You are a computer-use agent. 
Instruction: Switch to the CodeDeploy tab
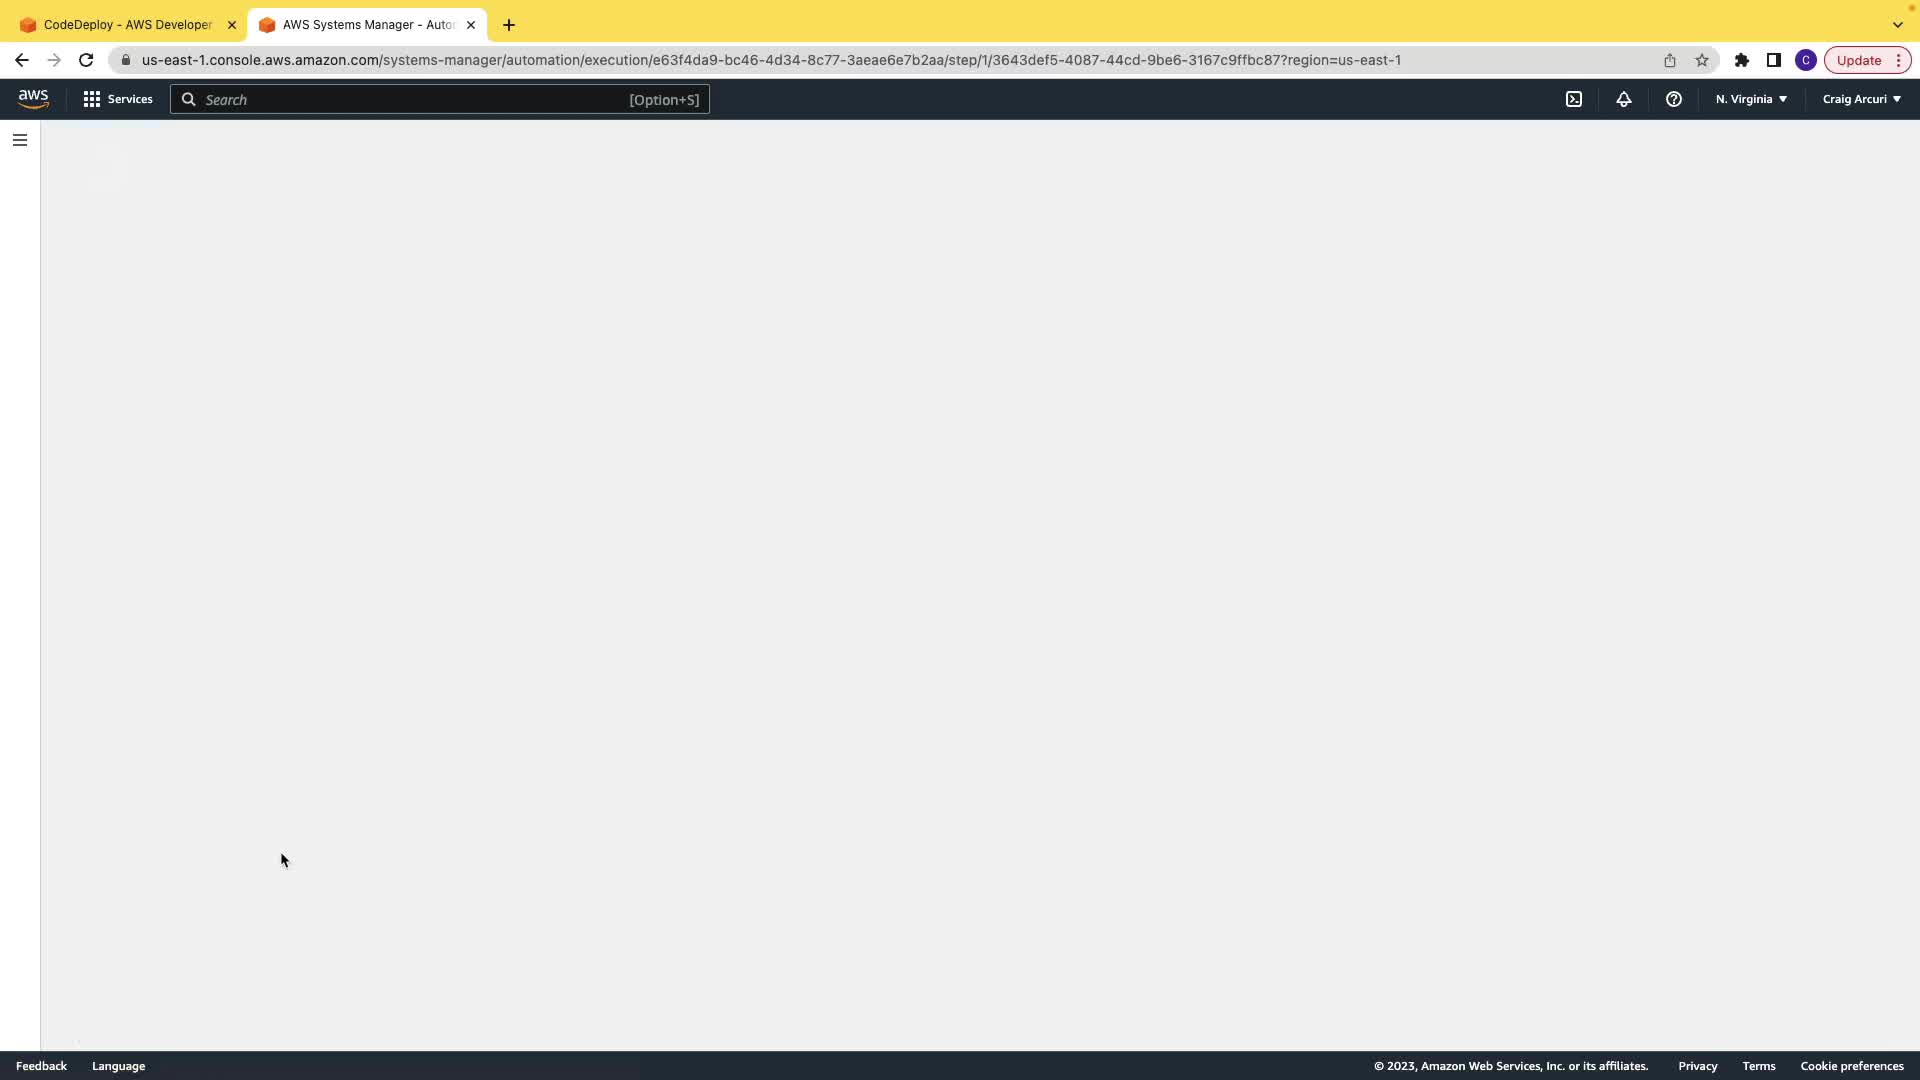pyautogui.click(x=127, y=25)
